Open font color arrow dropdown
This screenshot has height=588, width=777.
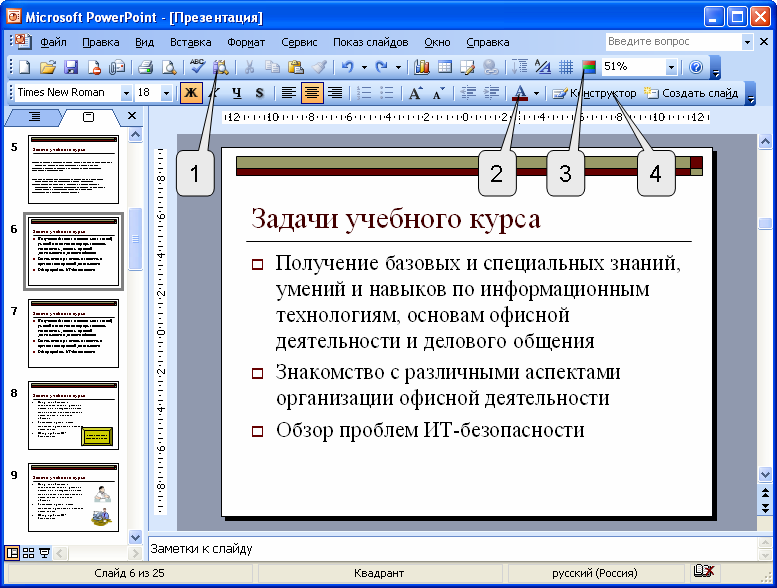pos(536,93)
